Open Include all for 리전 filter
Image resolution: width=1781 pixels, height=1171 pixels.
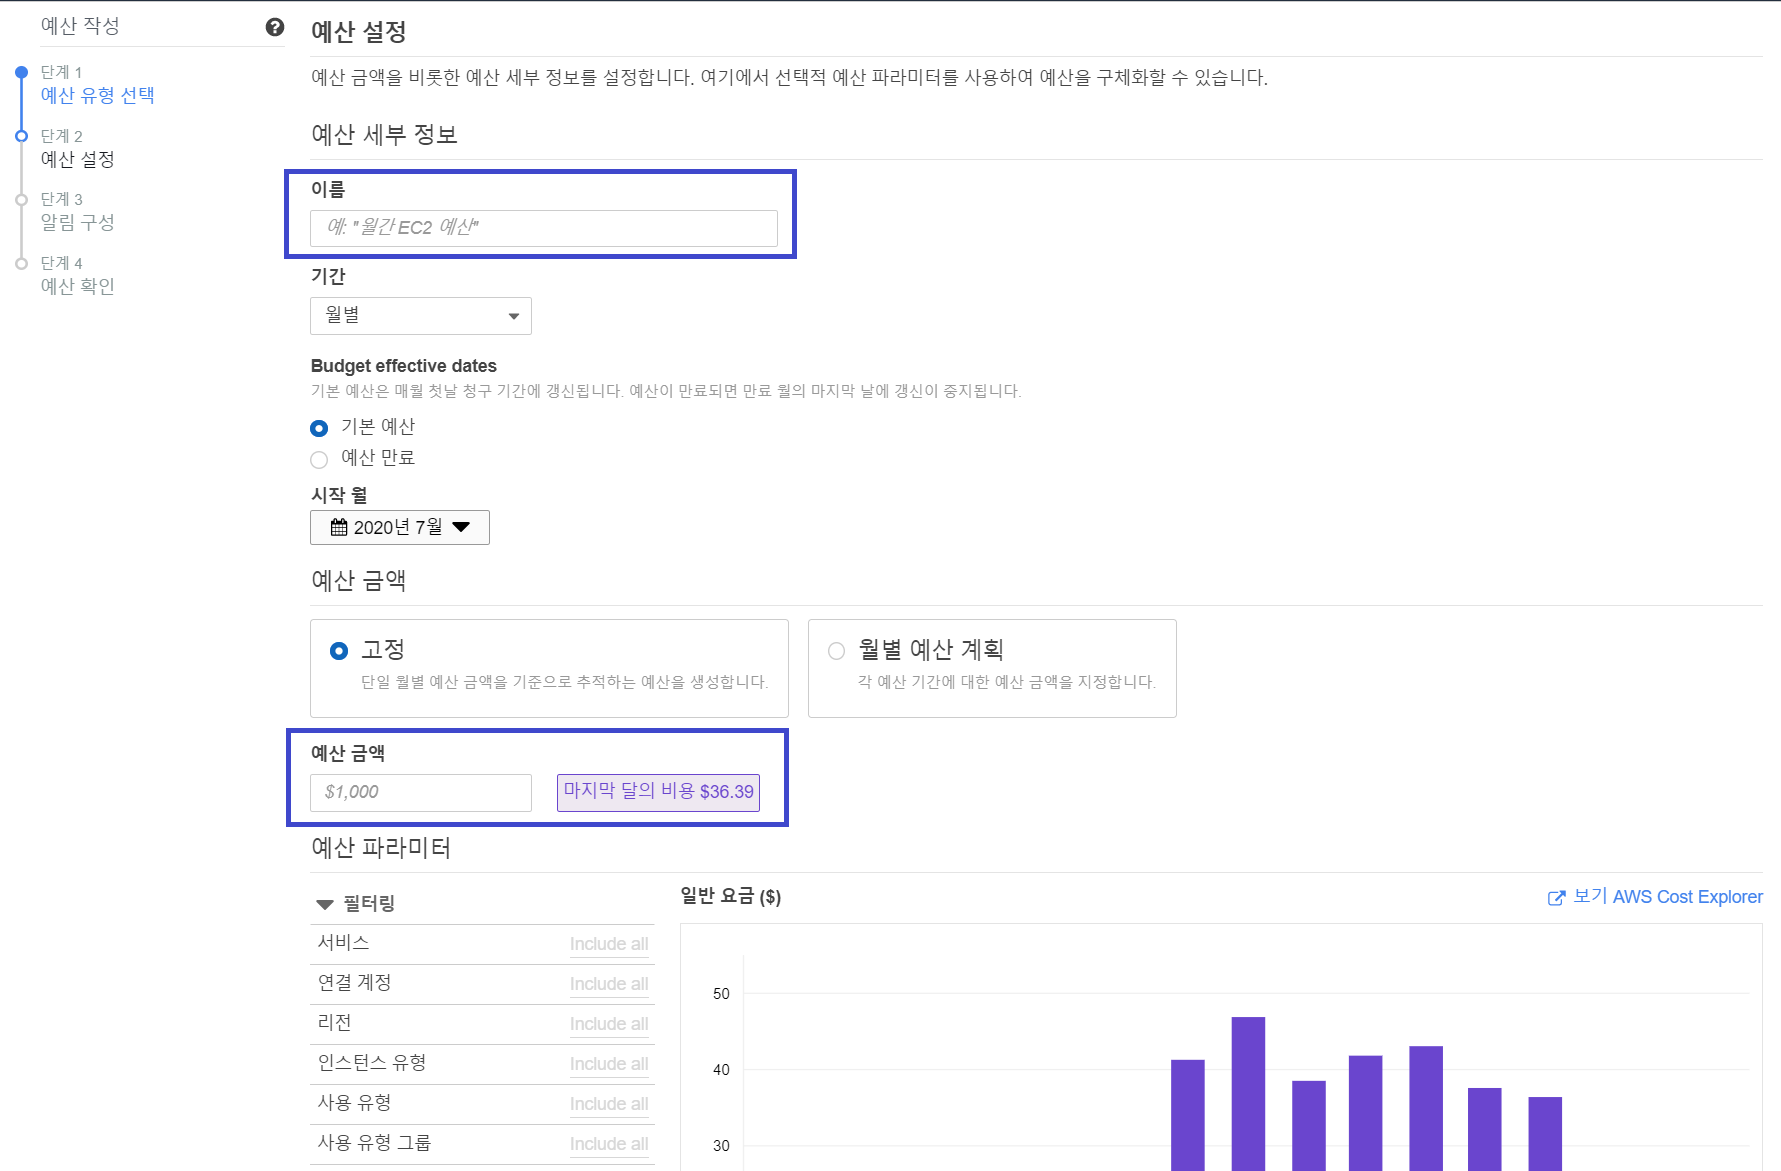609,1024
